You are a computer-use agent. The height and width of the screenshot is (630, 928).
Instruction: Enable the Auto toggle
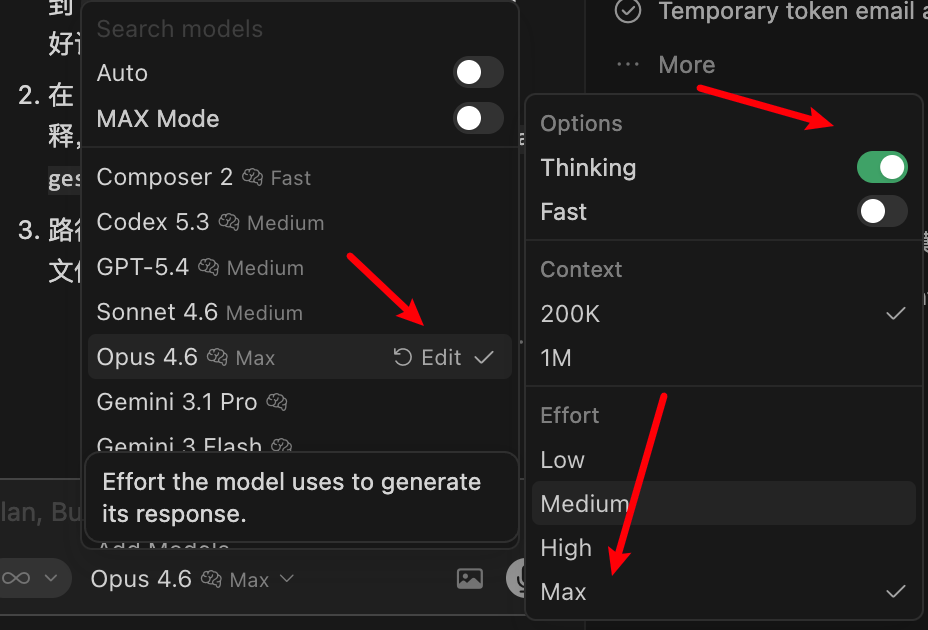coord(478,72)
